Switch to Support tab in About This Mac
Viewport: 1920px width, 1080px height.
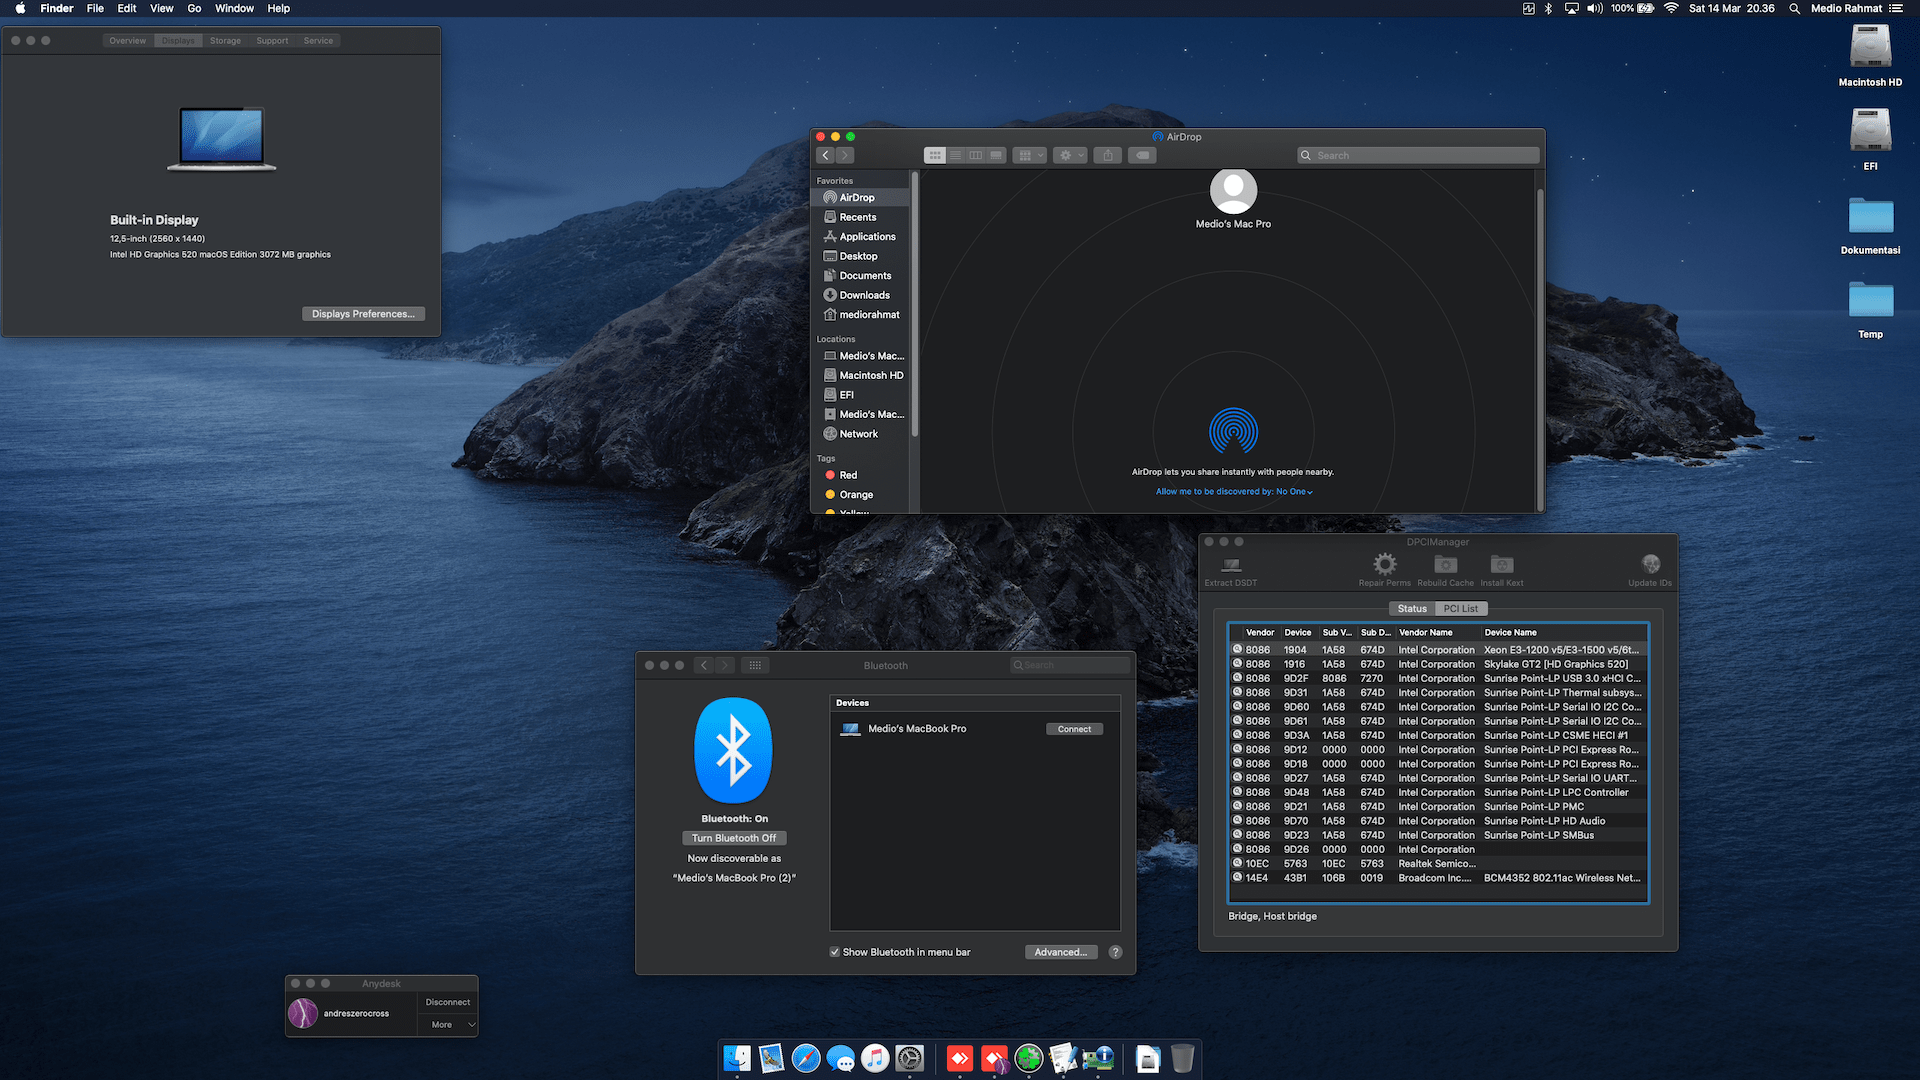[x=272, y=41]
